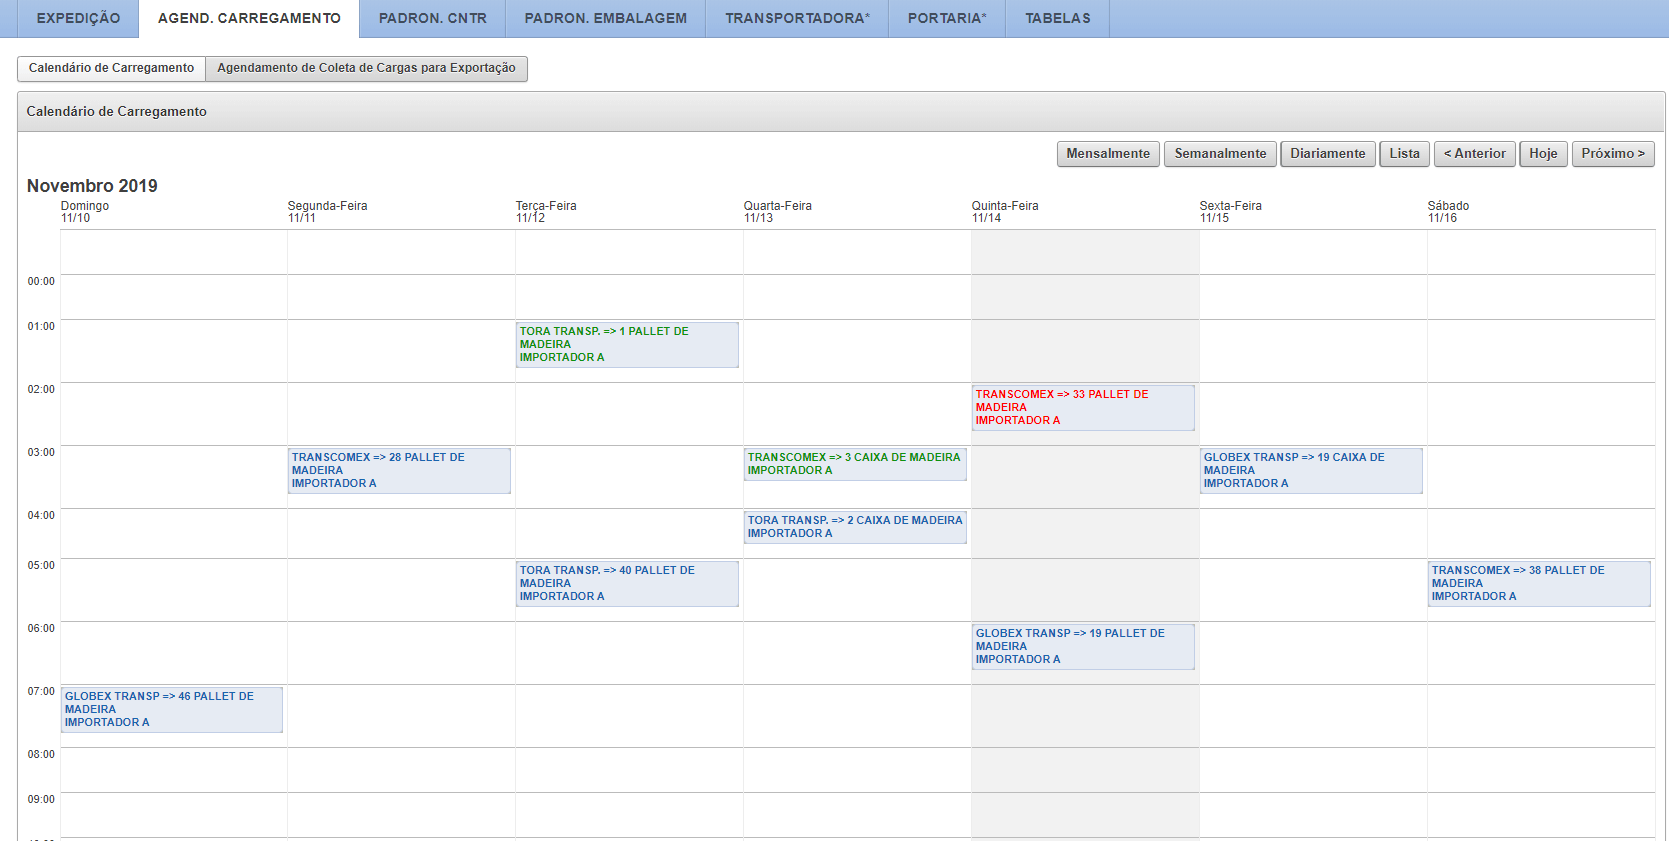Switch calendar to Semanalmente view
Screen dimensions: 1672x850
point(1219,154)
